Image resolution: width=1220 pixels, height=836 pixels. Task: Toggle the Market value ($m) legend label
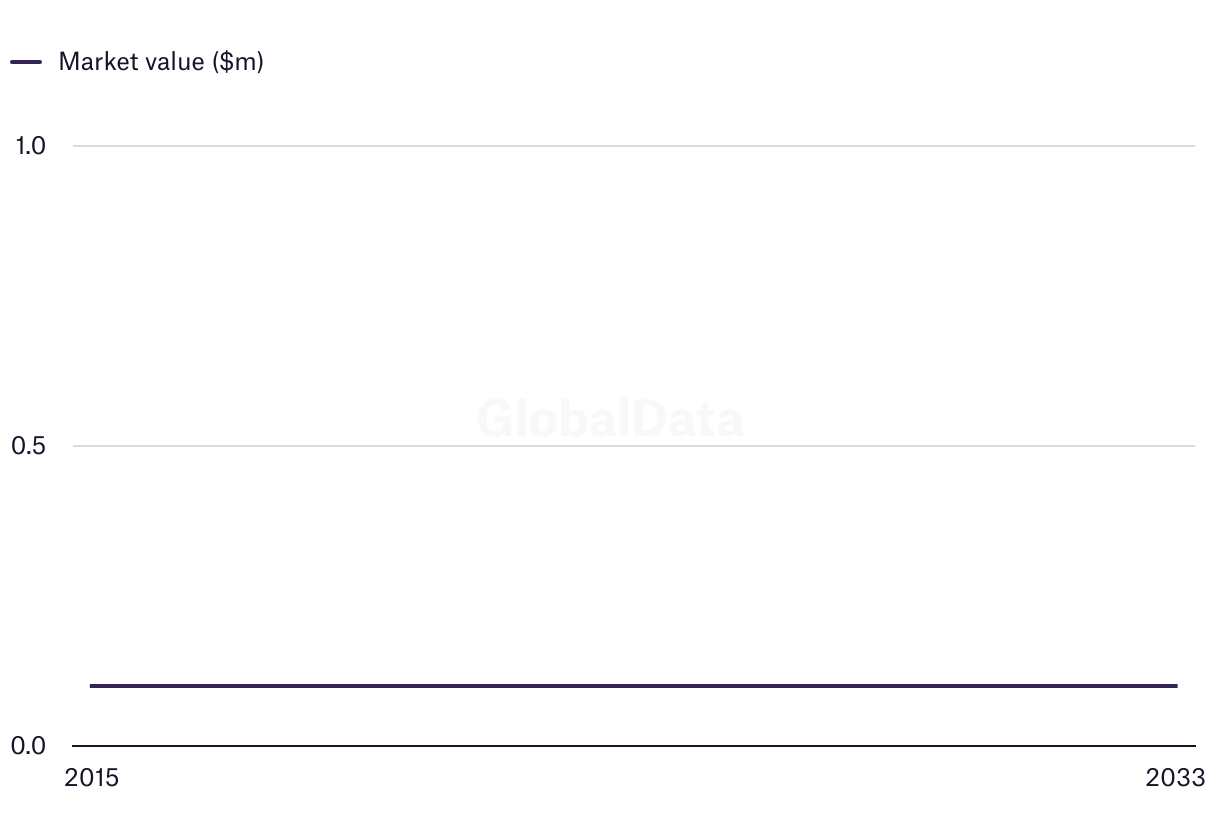(160, 62)
